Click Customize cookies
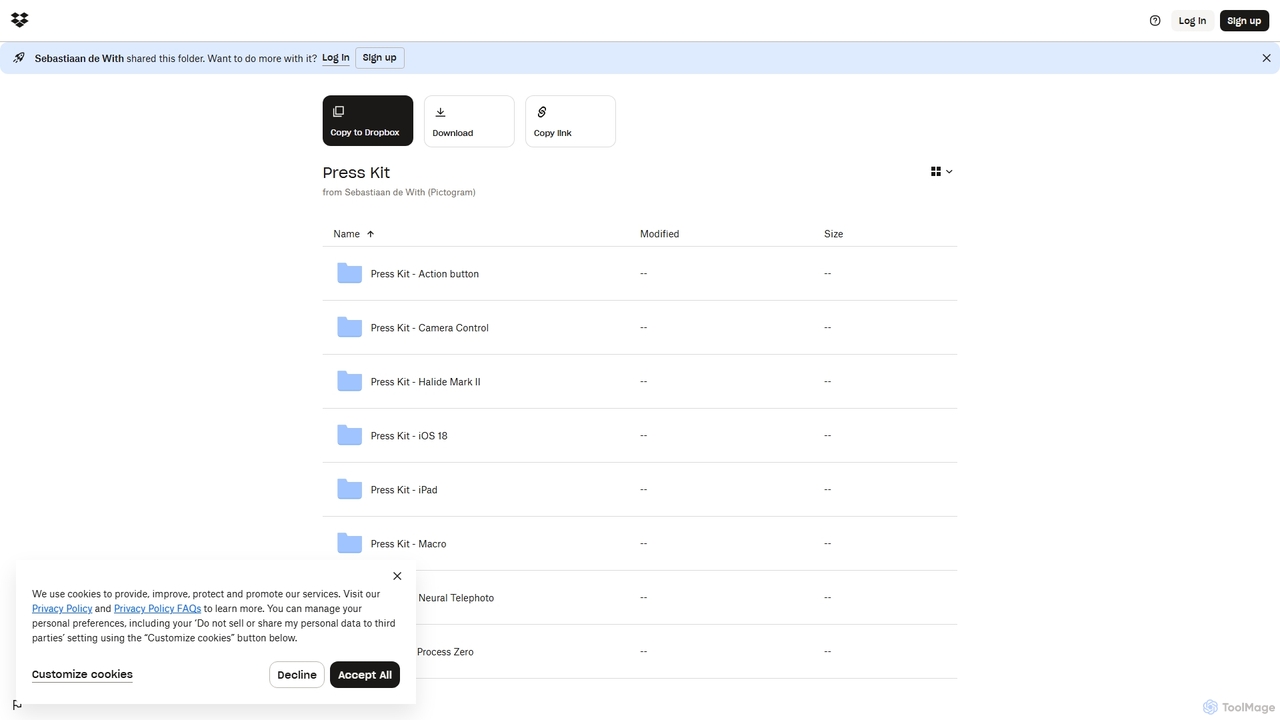Viewport: 1280px width, 720px height. click(82, 675)
